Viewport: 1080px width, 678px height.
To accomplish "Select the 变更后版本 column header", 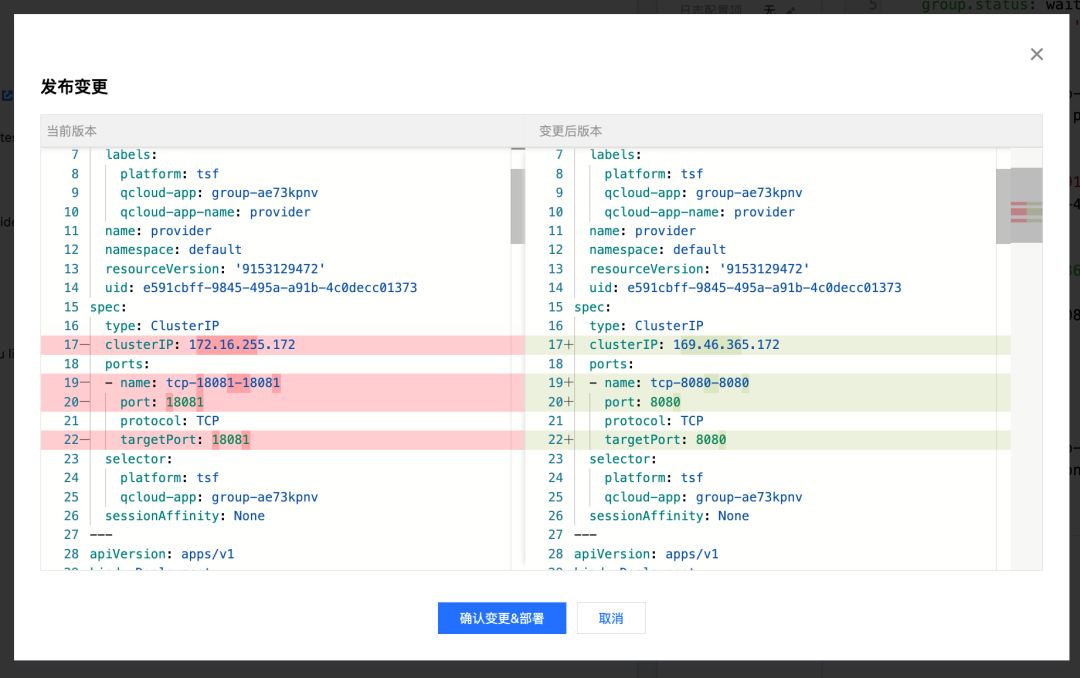I will (x=570, y=131).
